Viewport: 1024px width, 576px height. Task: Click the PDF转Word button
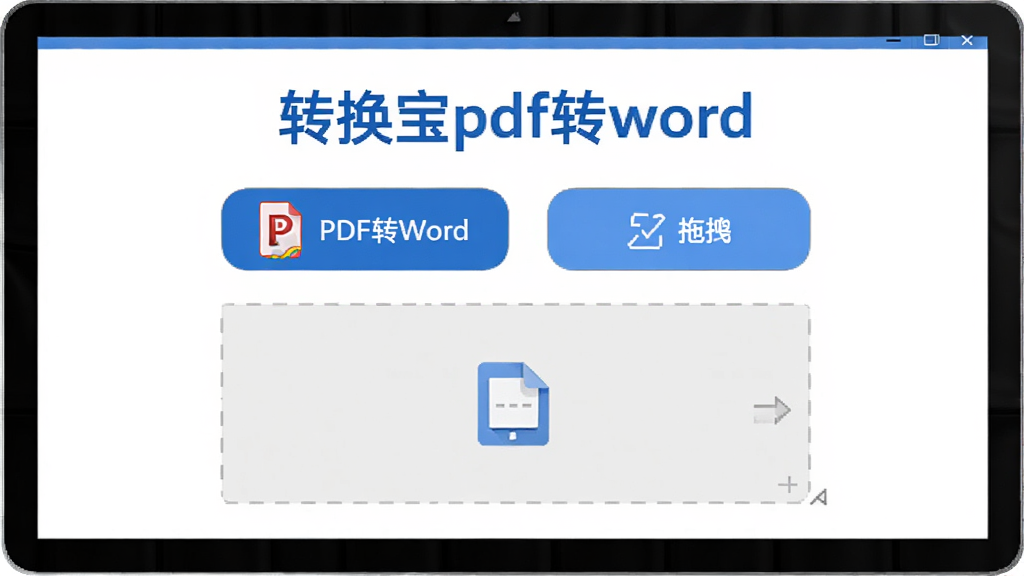coord(364,229)
